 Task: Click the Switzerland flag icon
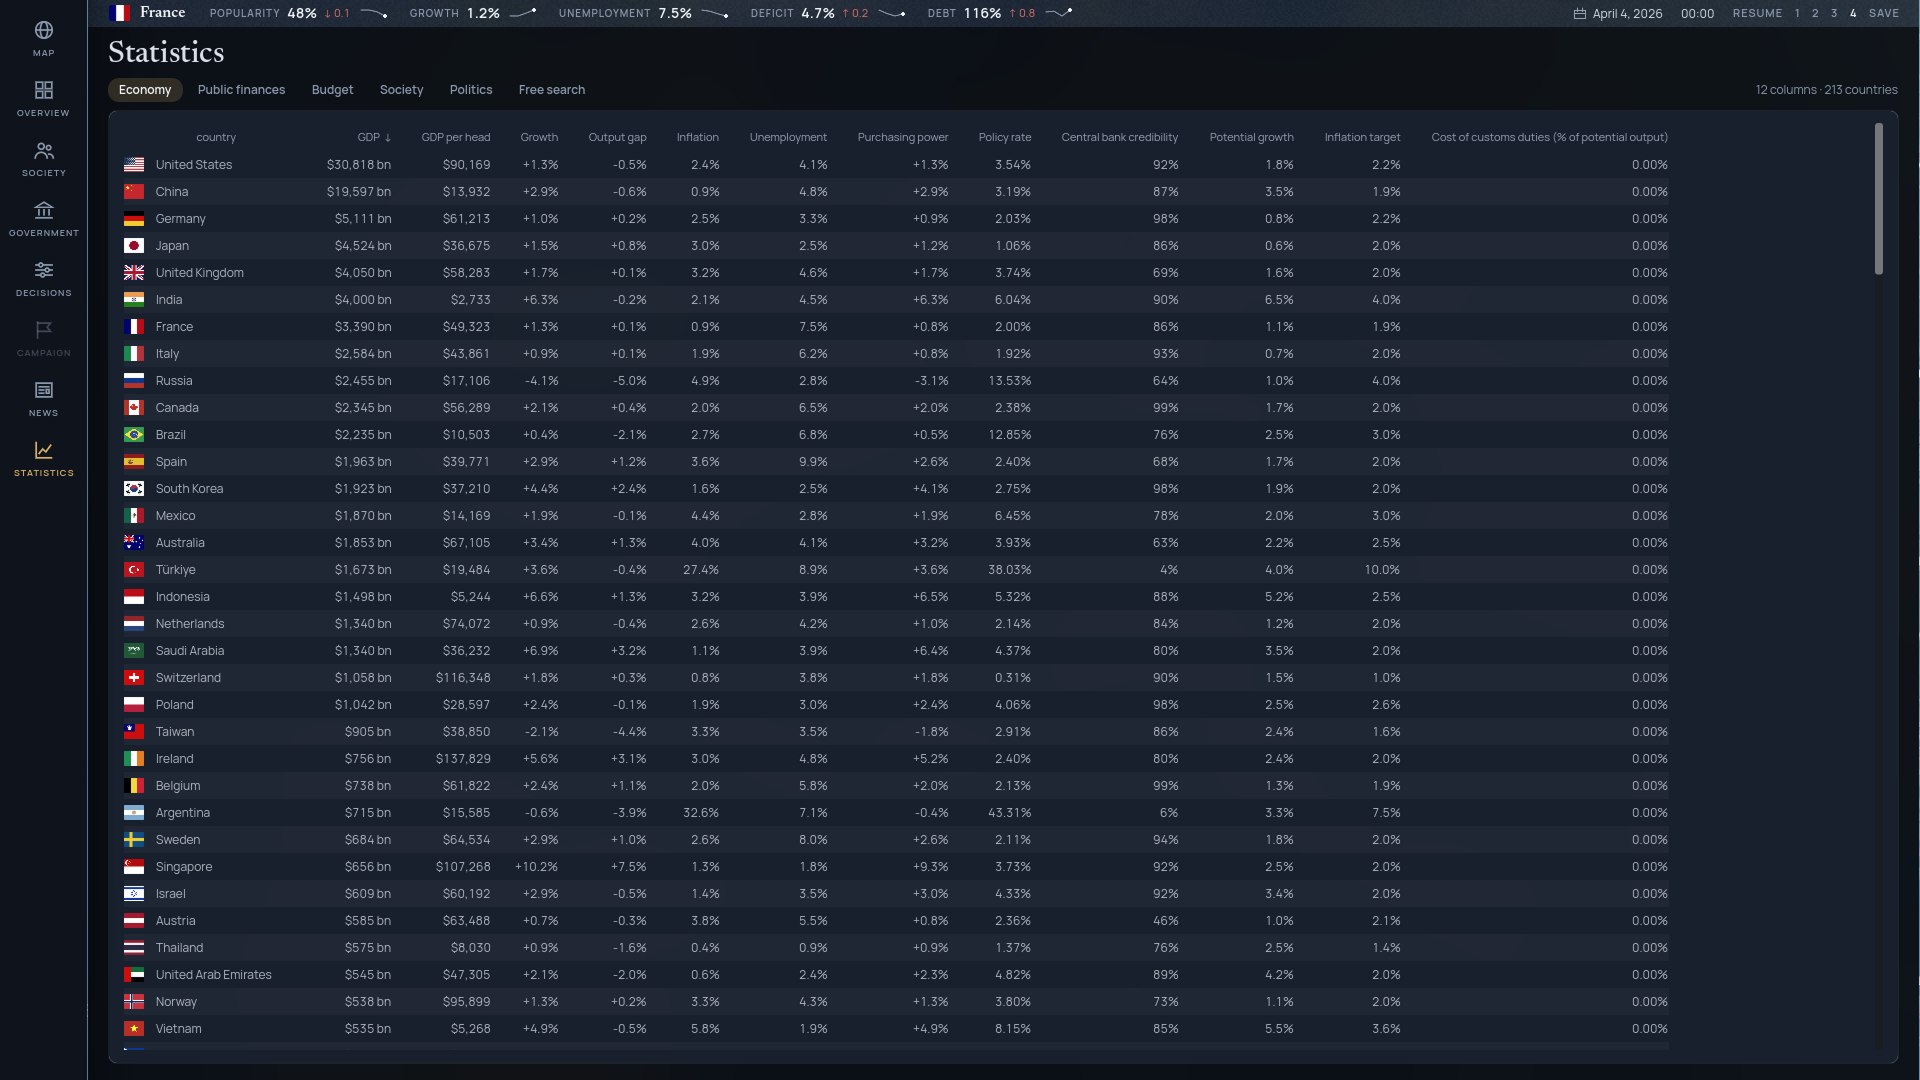(134, 678)
